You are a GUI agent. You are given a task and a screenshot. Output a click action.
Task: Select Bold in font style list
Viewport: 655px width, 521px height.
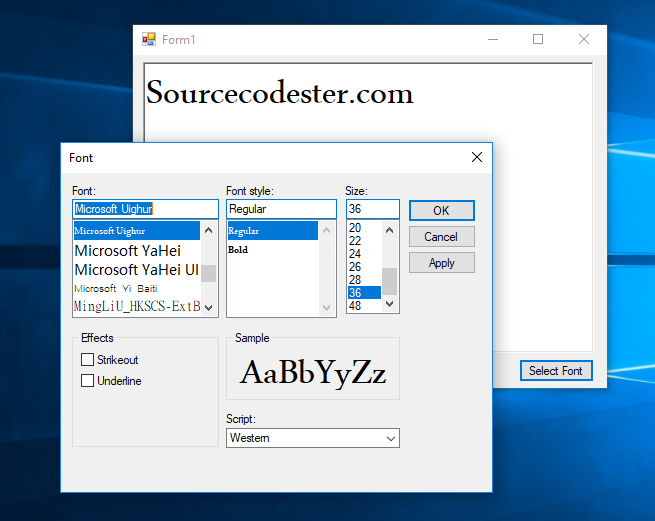273,249
